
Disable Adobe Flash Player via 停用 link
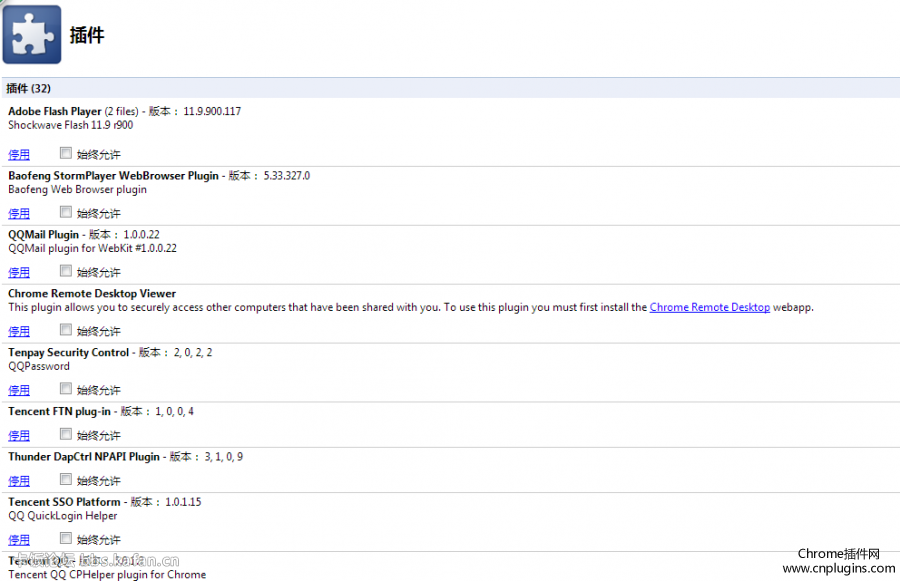point(19,154)
